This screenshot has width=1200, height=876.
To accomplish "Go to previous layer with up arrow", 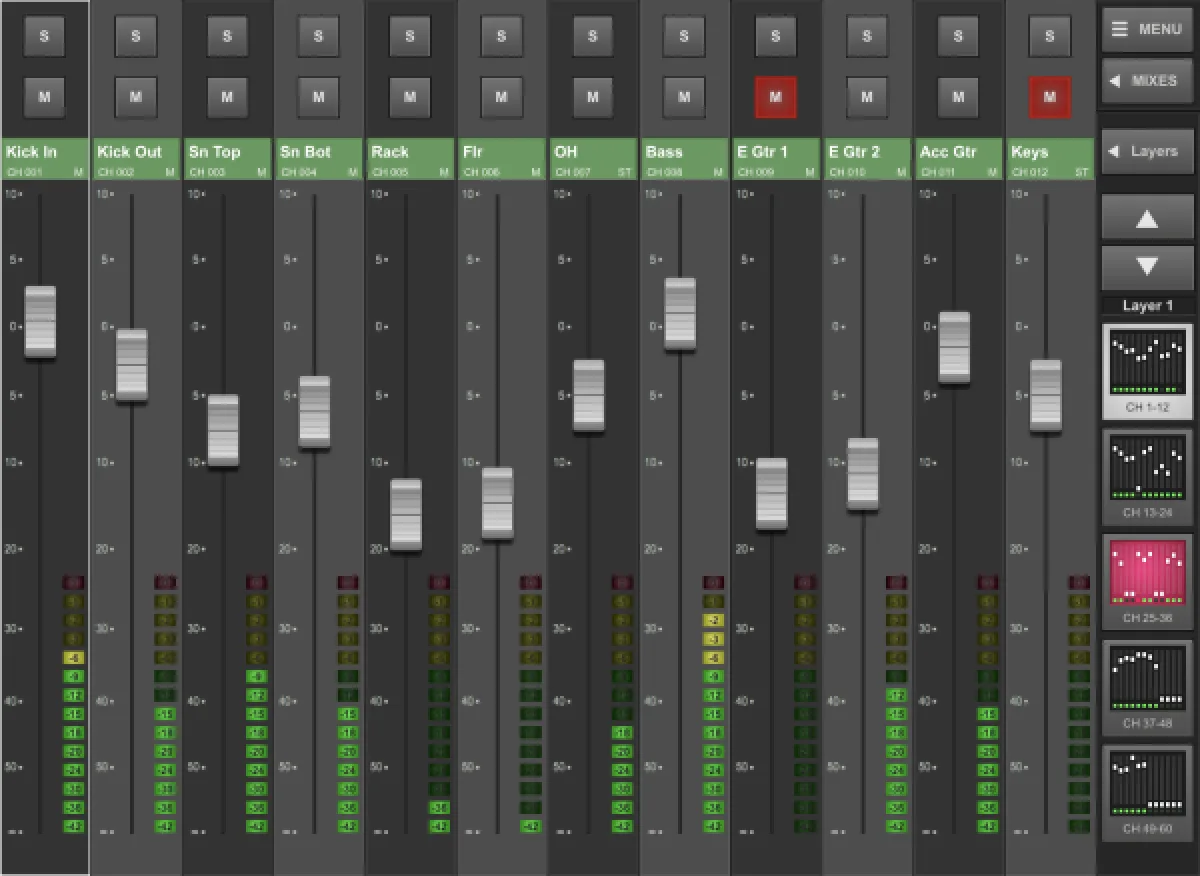I will [x=1147, y=218].
